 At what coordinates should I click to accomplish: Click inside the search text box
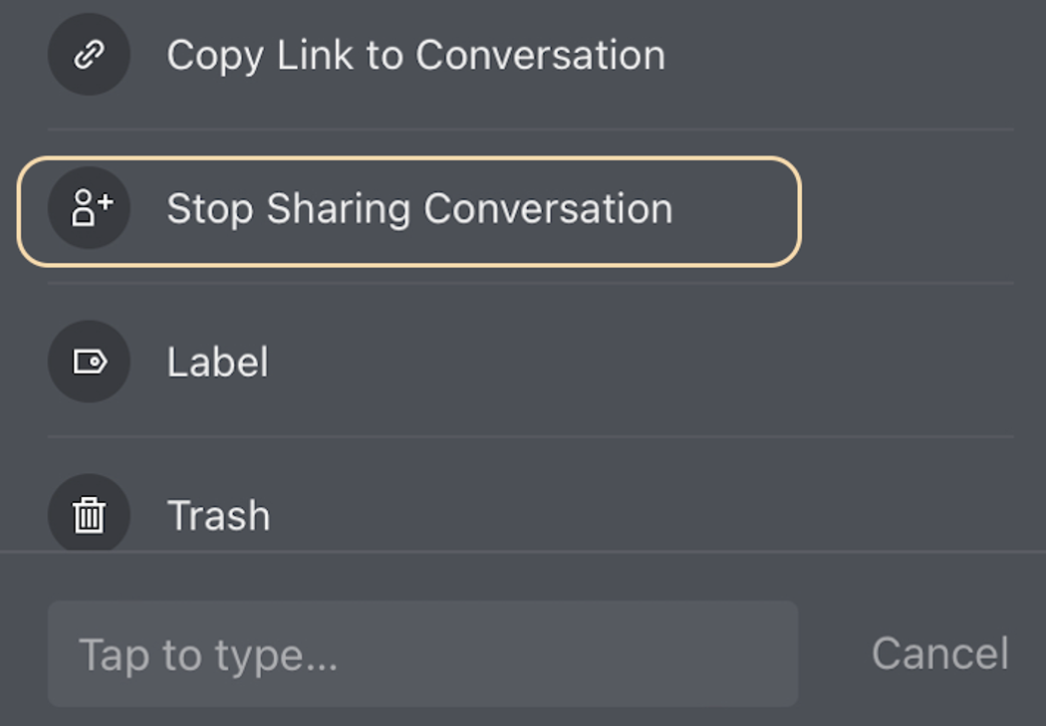423,654
